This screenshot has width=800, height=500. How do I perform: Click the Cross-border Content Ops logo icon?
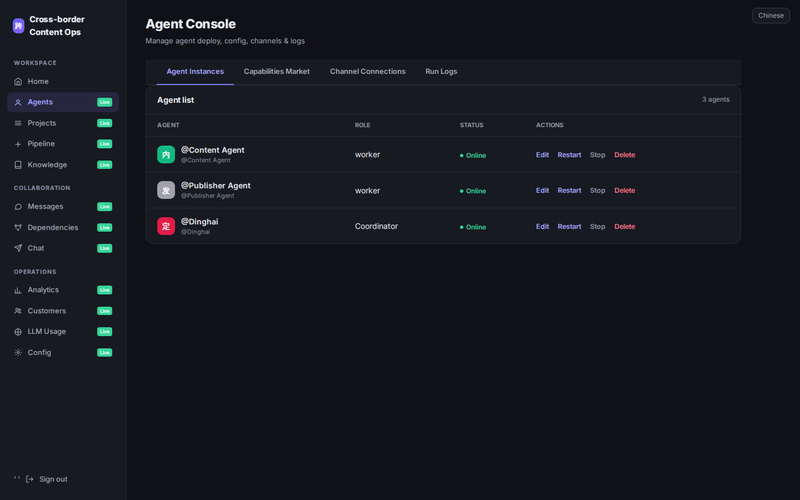pyautogui.click(x=18, y=26)
